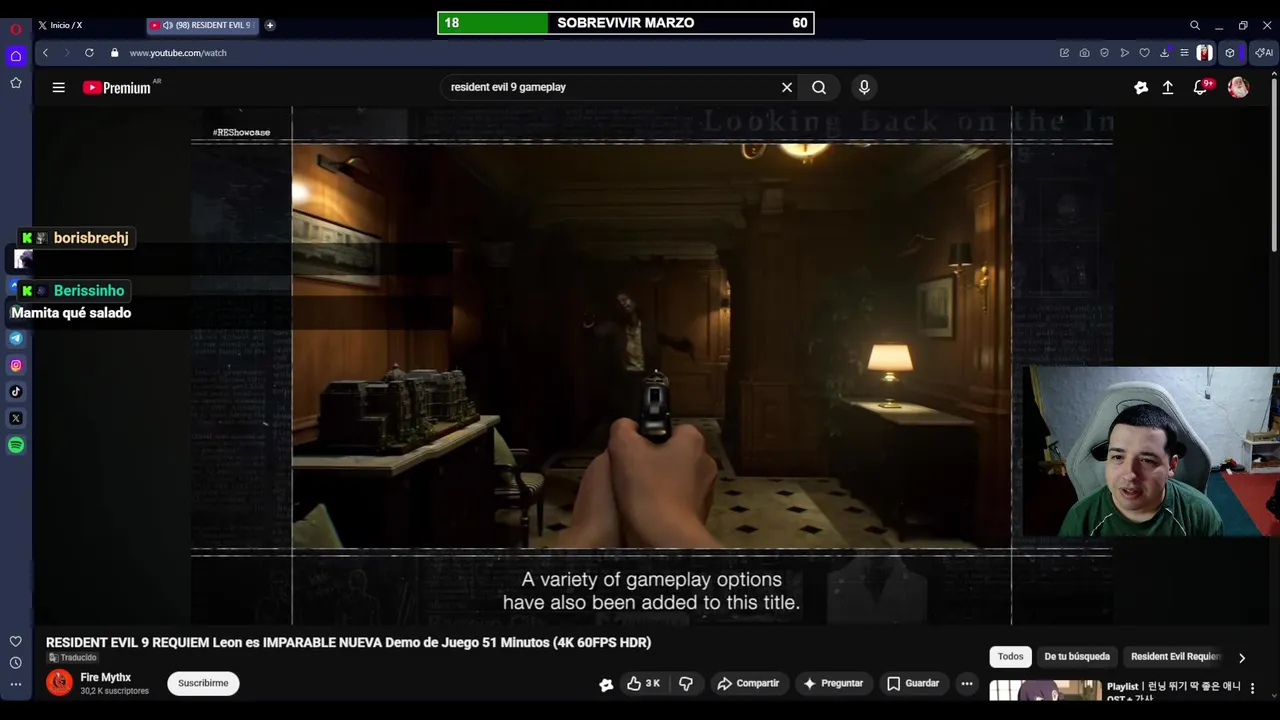Go forward with the browser forward arrow
The height and width of the screenshot is (720, 1280).
pos(67,53)
